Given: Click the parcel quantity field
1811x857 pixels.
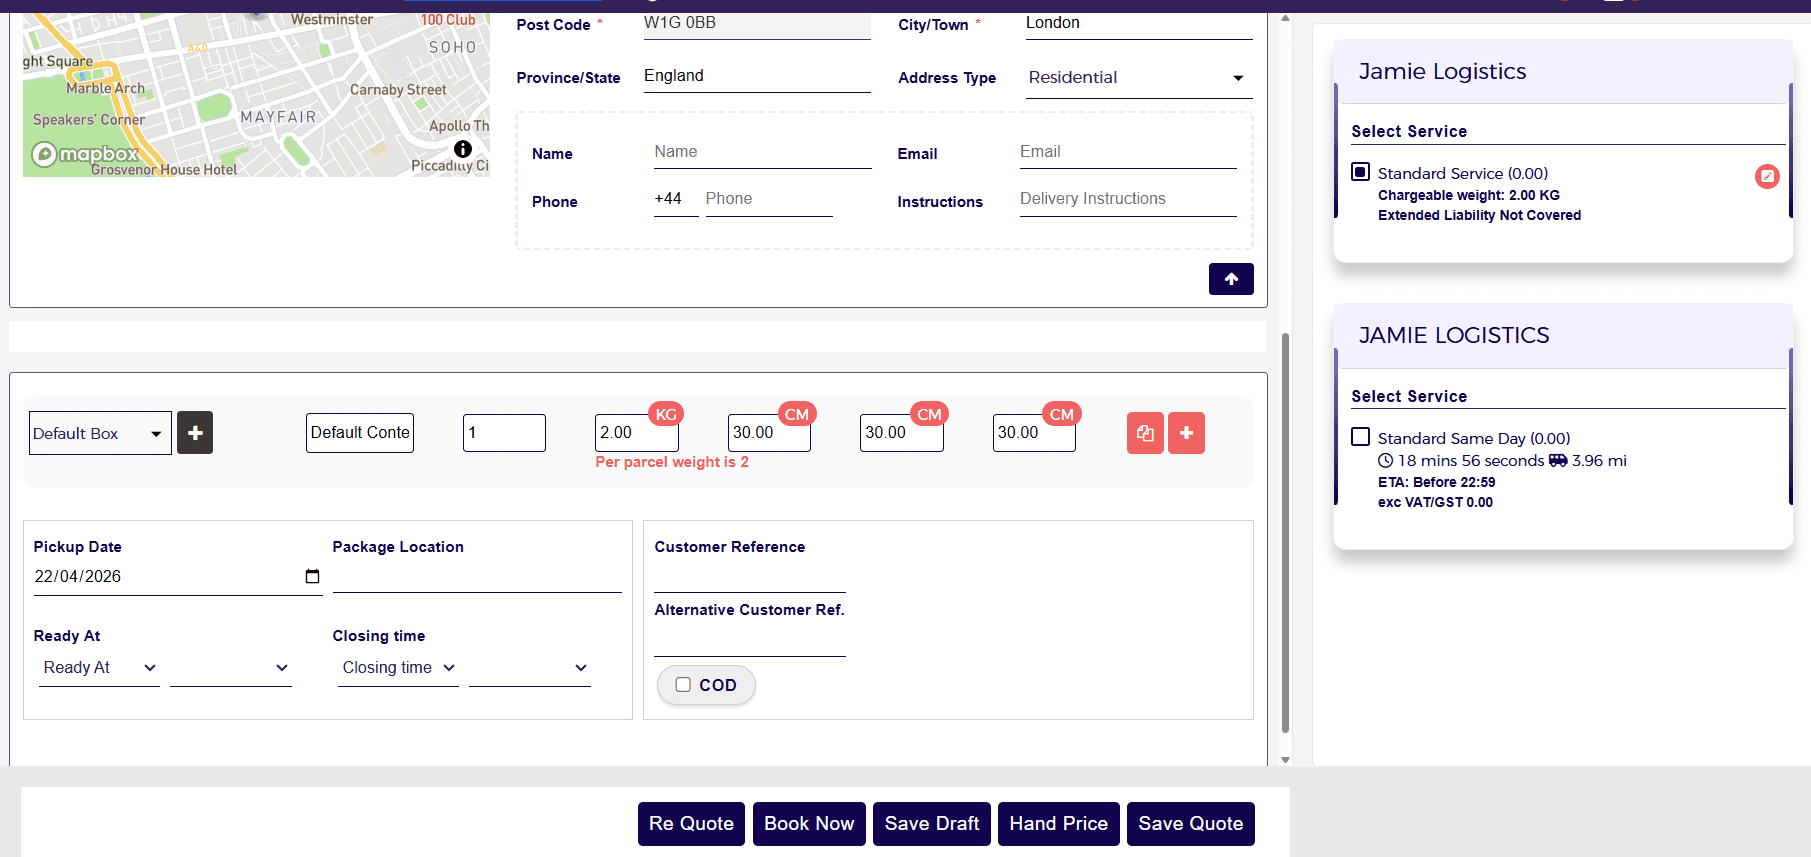Looking at the screenshot, I should [x=504, y=433].
